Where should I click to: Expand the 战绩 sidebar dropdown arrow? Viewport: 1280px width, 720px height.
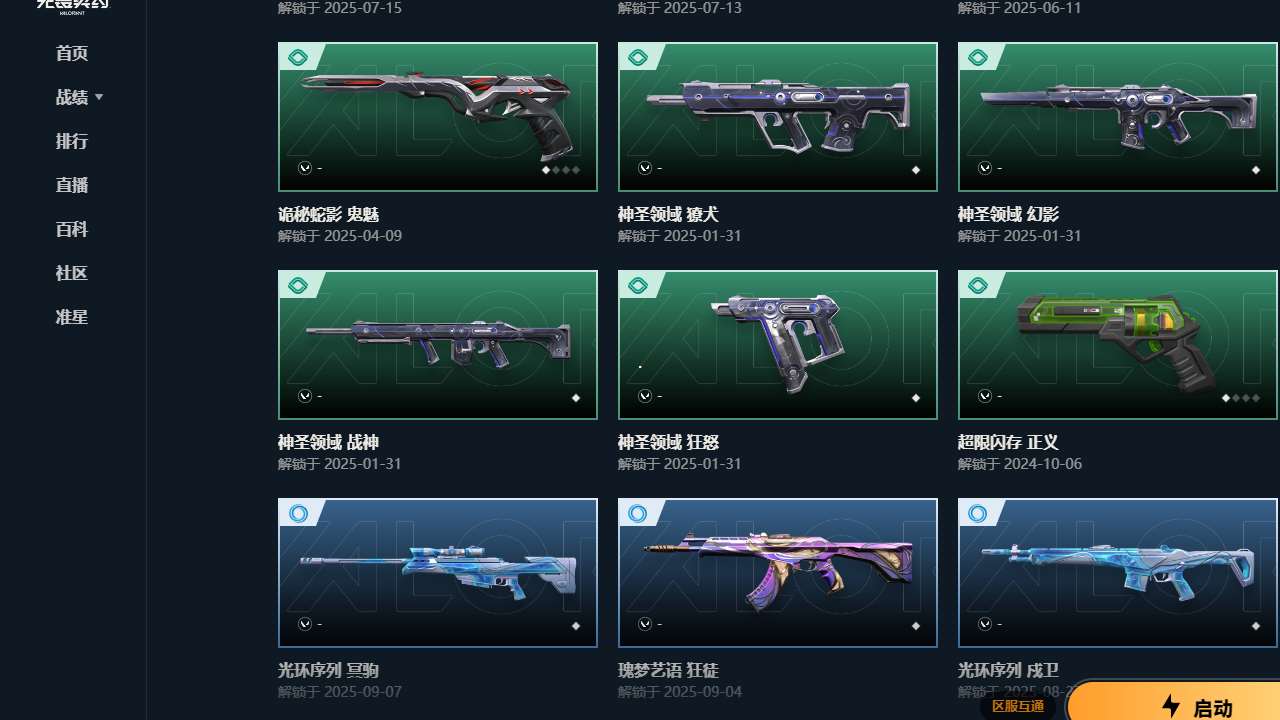99,98
